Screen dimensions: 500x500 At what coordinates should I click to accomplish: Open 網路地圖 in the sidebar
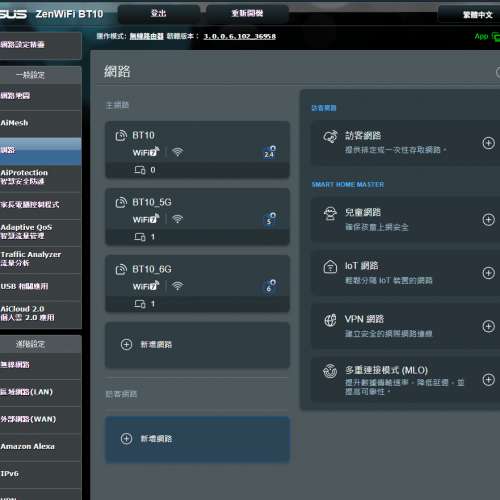[40, 96]
